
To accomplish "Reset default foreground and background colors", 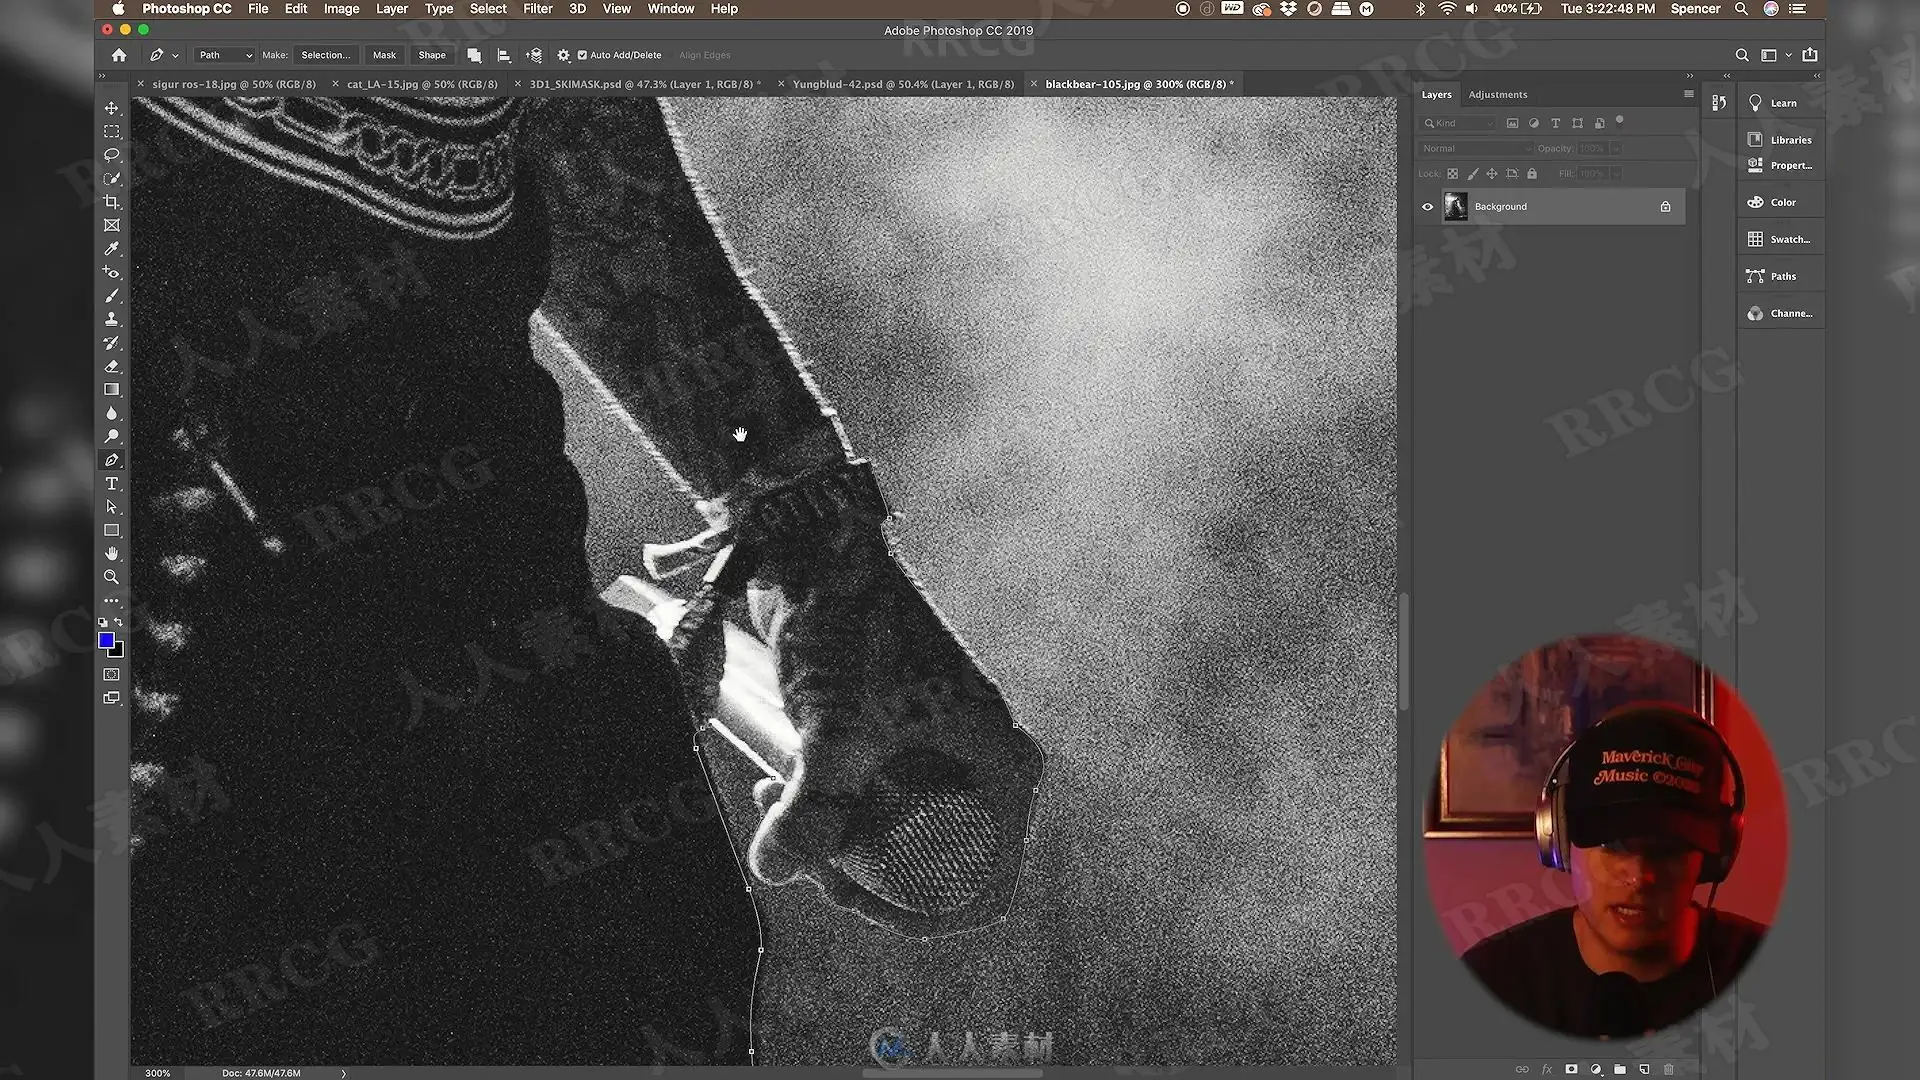I will point(103,622).
